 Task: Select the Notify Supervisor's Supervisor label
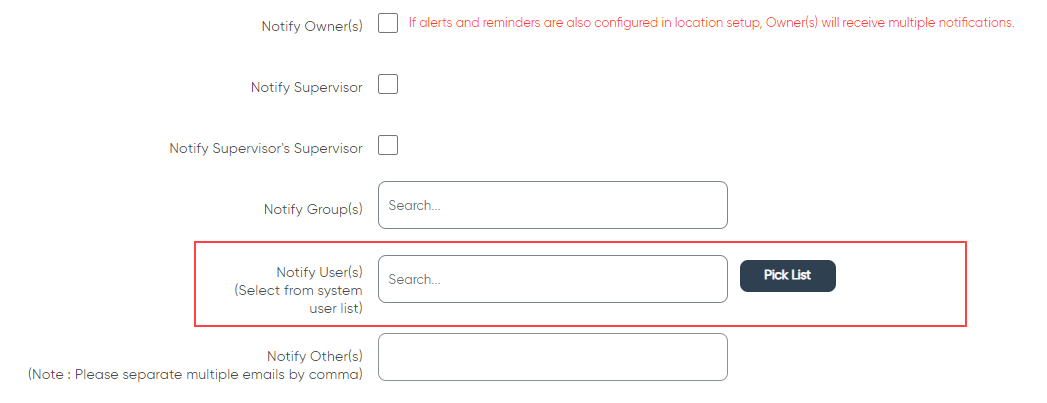pyautogui.click(x=266, y=148)
